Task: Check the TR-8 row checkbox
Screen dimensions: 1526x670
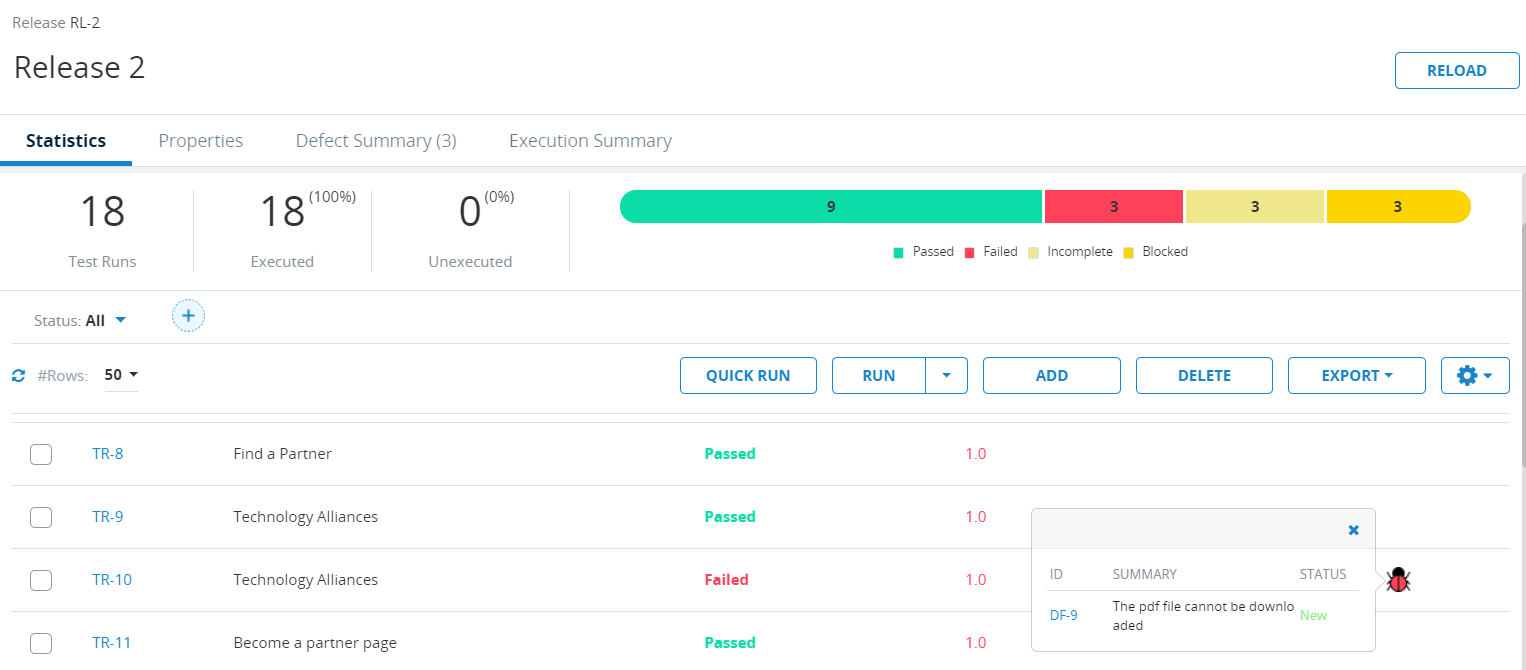Action: click(41, 454)
